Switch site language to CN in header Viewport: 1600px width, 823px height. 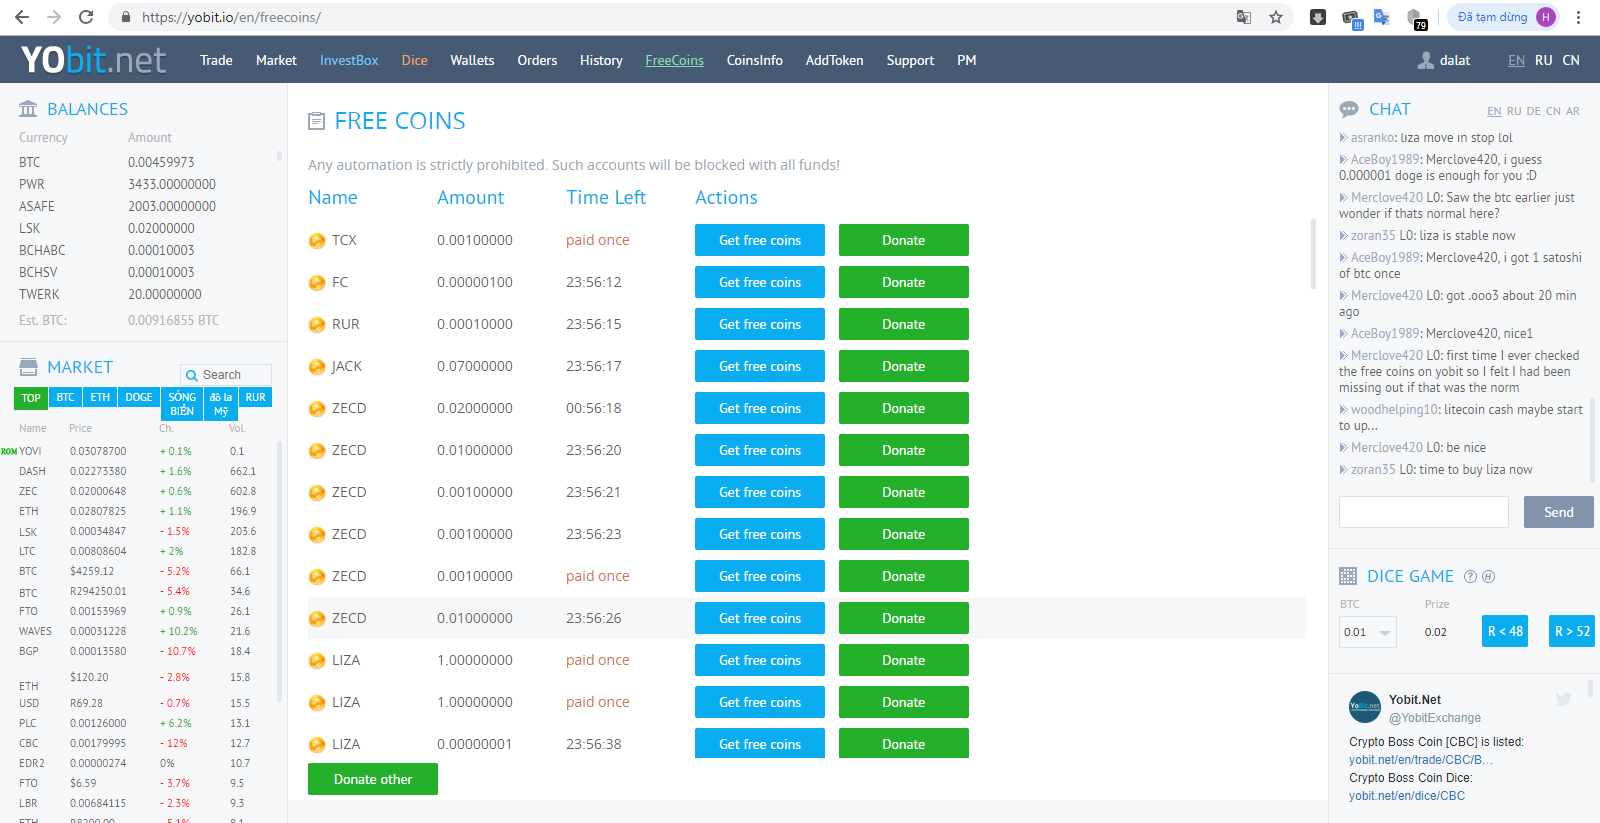pyautogui.click(x=1571, y=60)
